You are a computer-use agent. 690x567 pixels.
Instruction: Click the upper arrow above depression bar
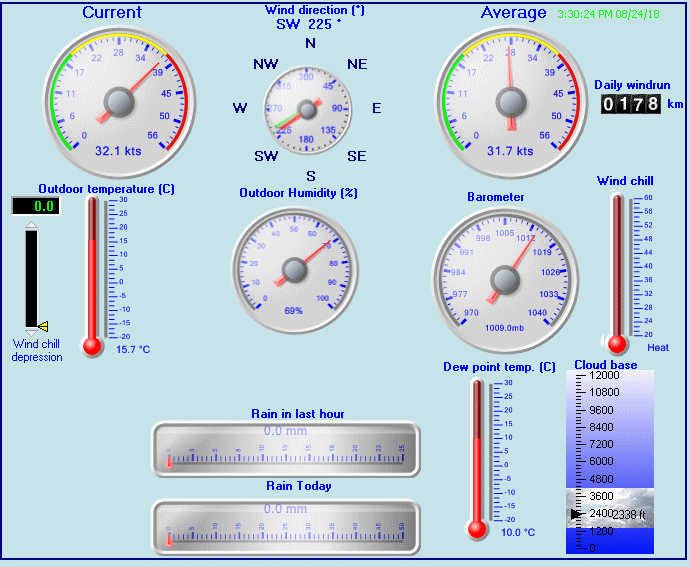(31, 226)
